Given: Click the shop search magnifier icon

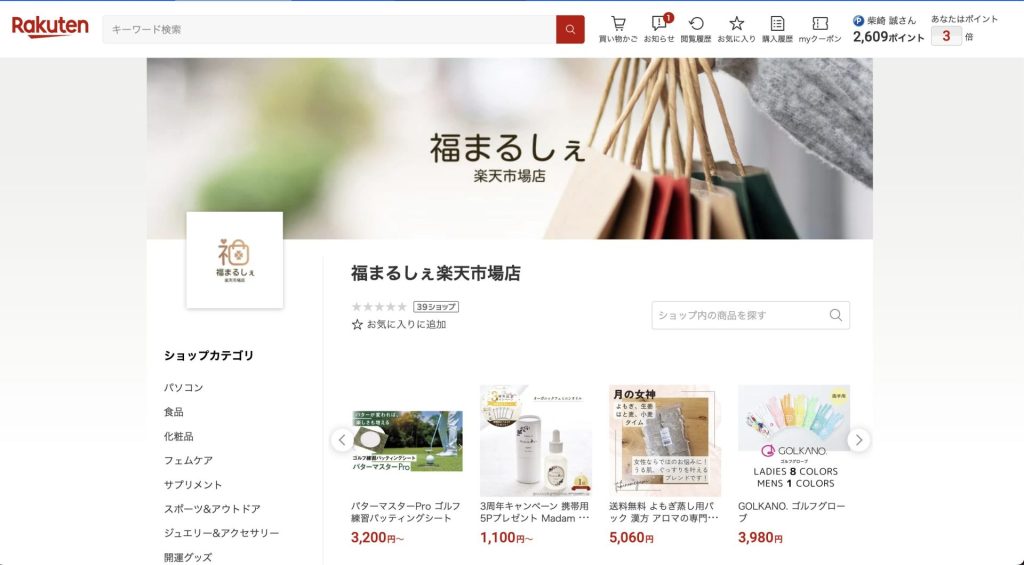Looking at the screenshot, I should click(835, 315).
